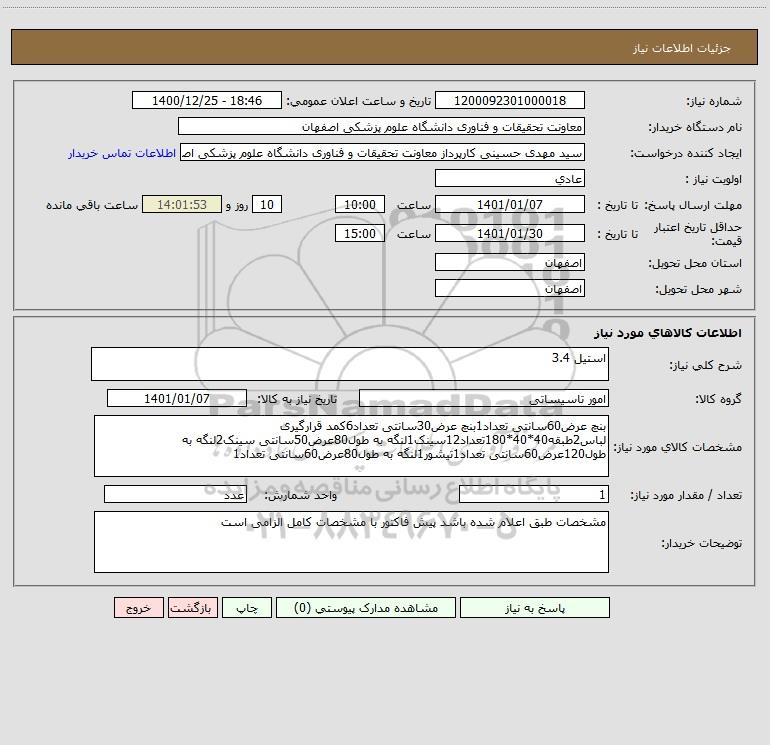Click the توضیحات خریدار label
This screenshot has width=770, height=745.
click(702, 543)
